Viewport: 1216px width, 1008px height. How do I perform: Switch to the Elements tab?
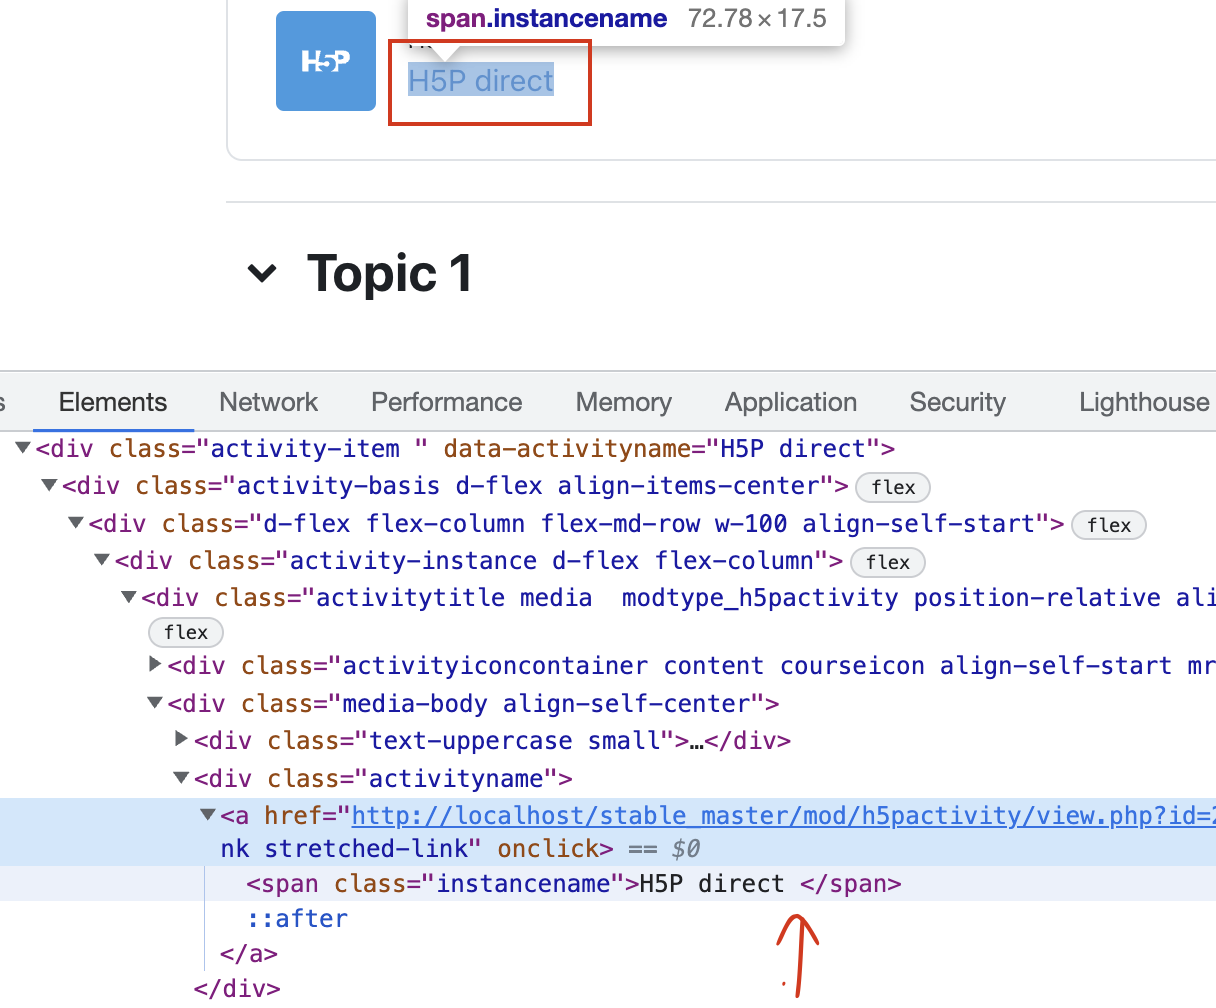point(113,402)
